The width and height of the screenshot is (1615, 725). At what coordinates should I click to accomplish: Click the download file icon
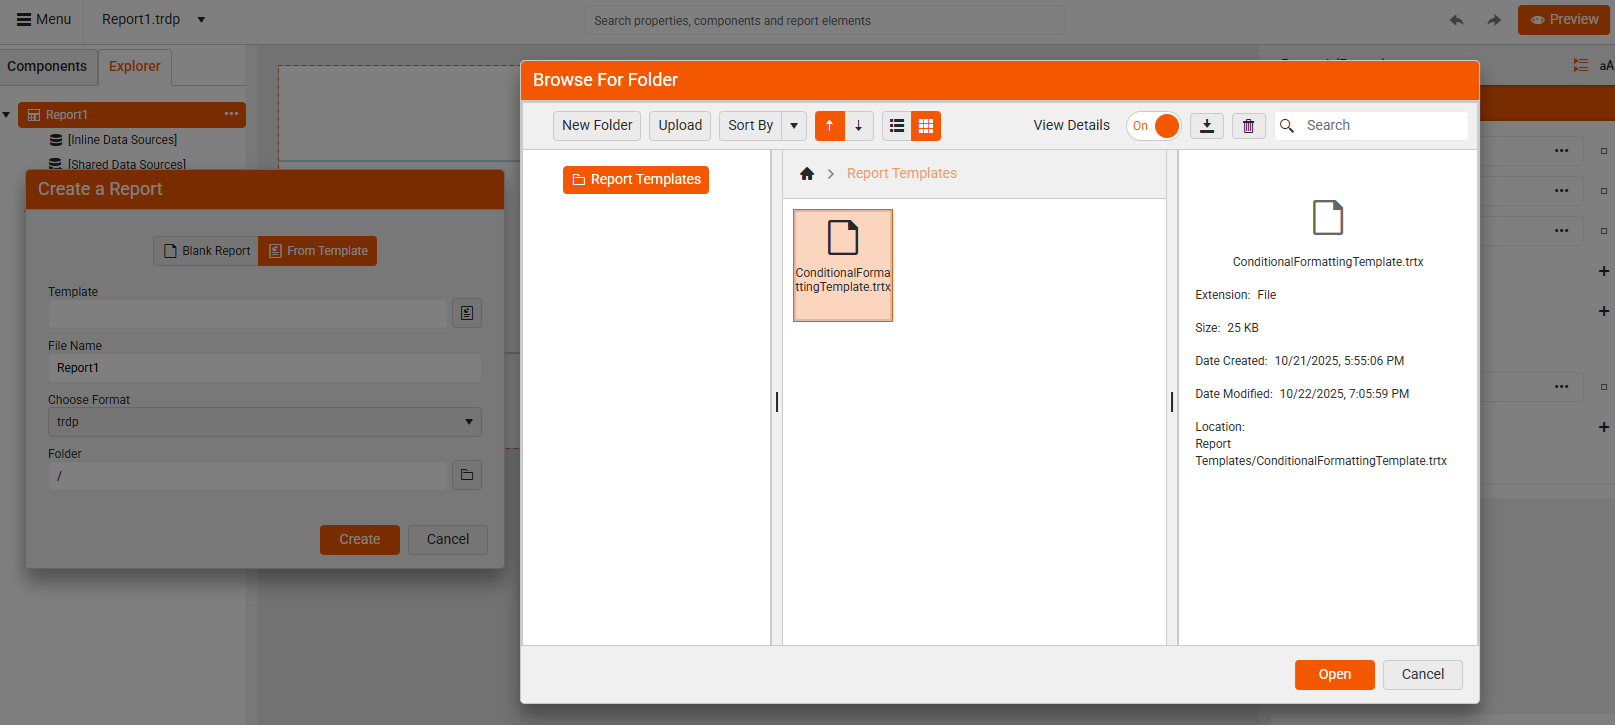[1207, 126]
